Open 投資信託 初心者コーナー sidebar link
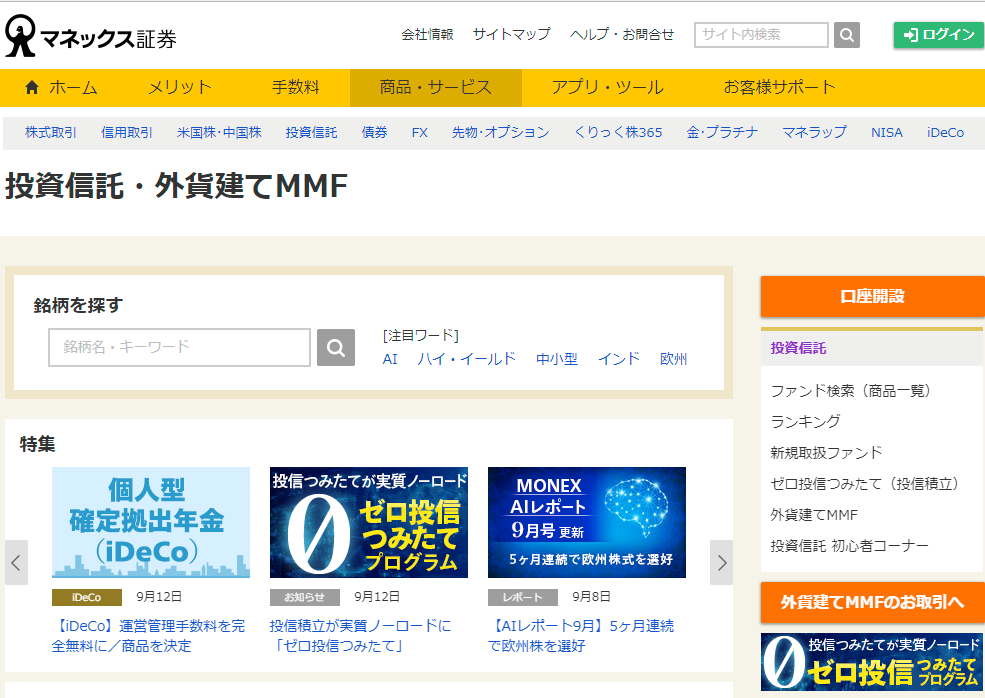This screenshot has height=698, width=985. pos(849,546)
